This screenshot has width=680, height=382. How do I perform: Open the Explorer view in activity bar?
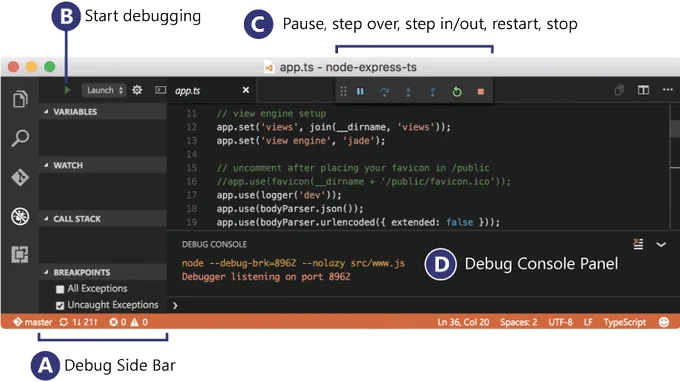pos(20,99)
